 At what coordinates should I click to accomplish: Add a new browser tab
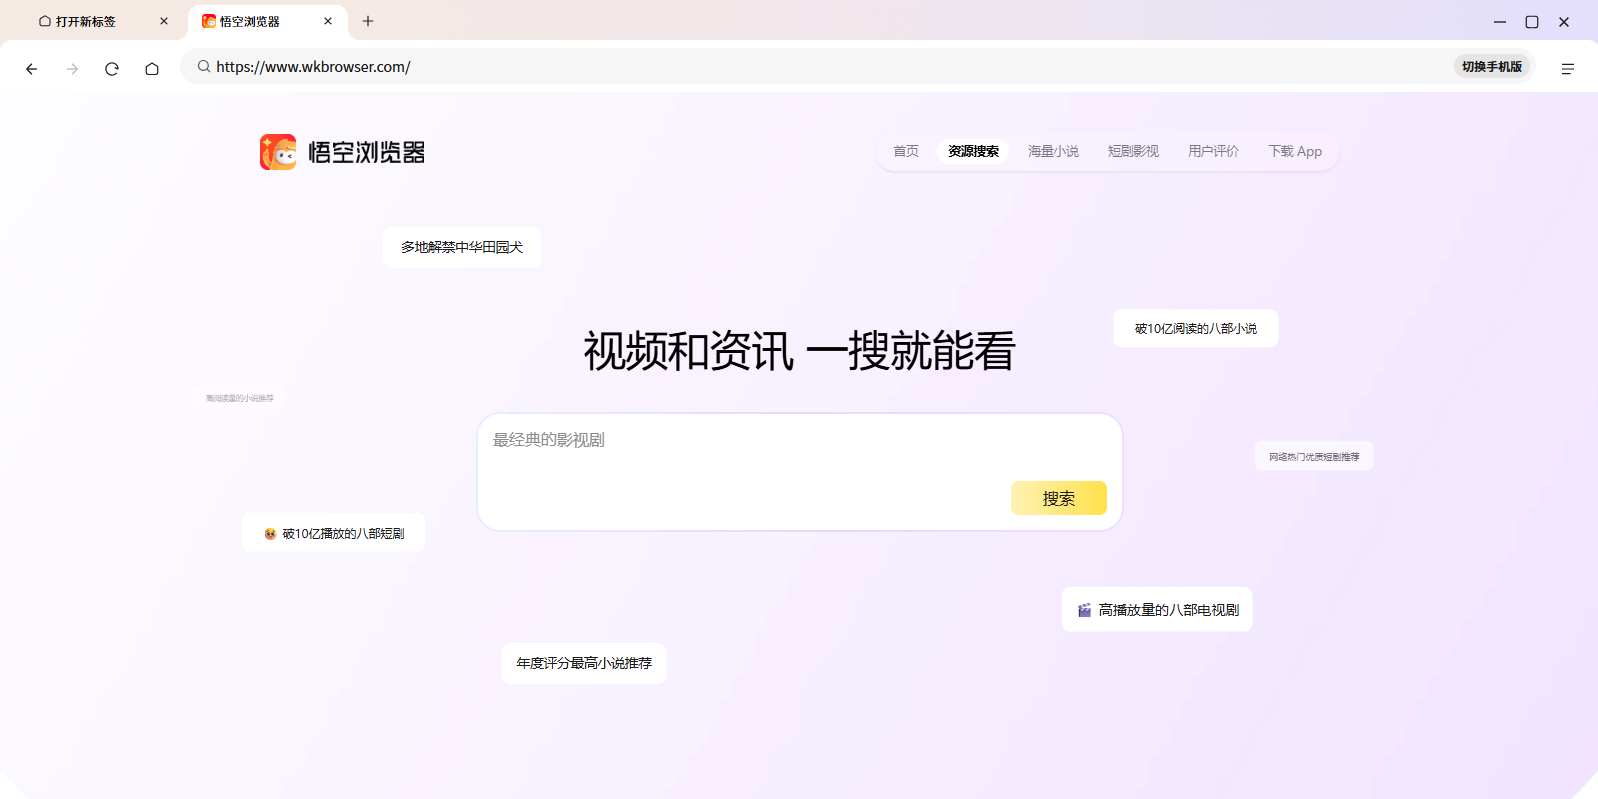tap(368, 21)
